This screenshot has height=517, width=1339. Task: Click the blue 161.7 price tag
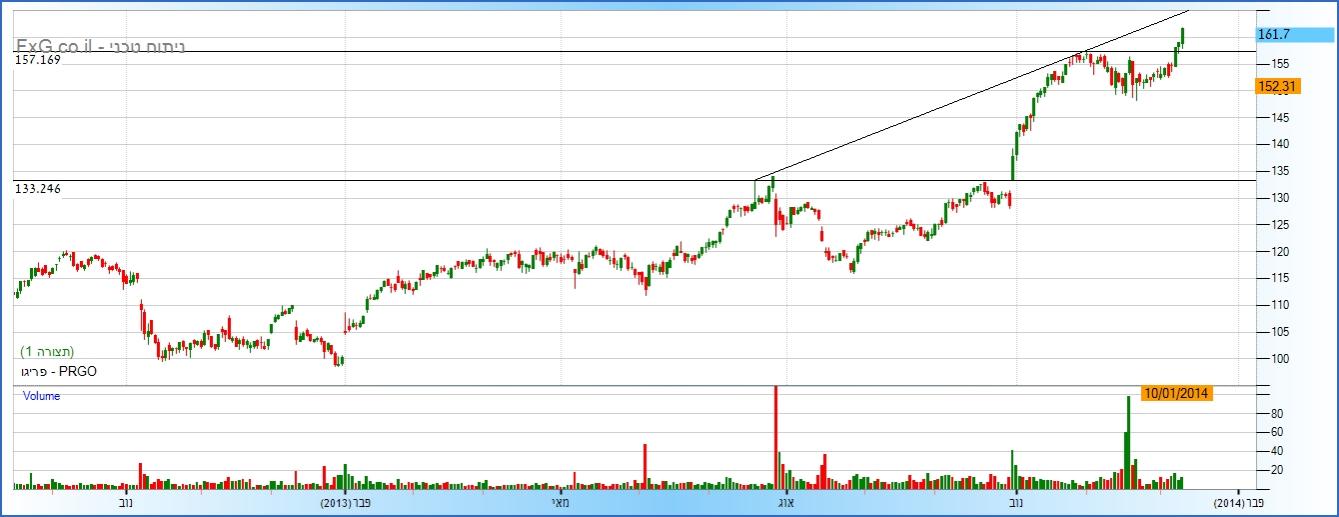1273,34
